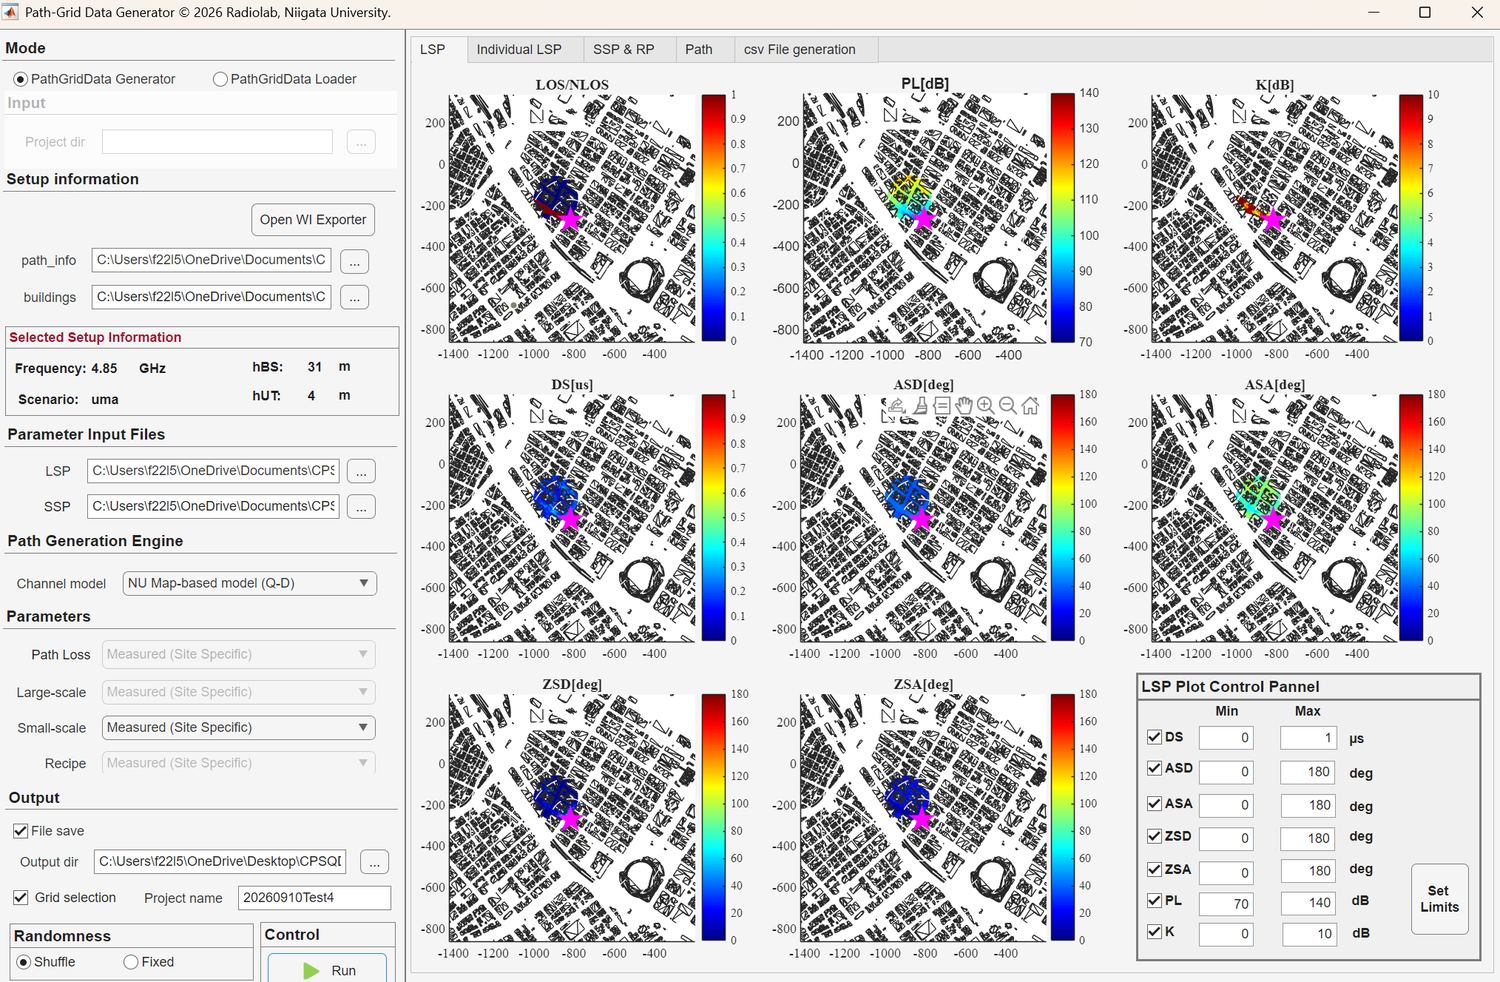Click the magenta star marker in ZSD[deg] plot
The image size is (1500, 982).
click(569, 819)
